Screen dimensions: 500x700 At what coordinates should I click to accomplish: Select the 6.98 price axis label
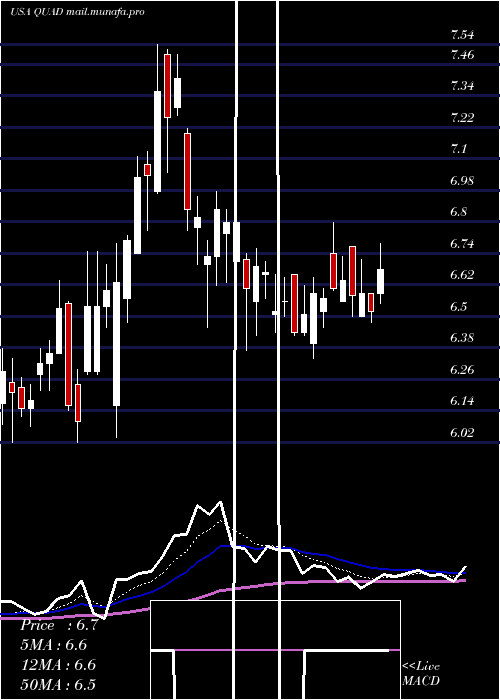[462, 181]
